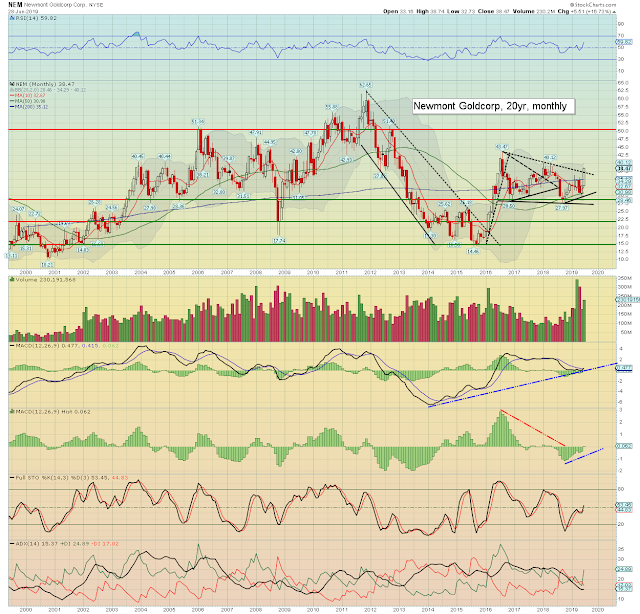The height and width of the screenshot is (614, 640).
Task: Click the 350M tick on the volume axis
Action: [x=626, y=278]
